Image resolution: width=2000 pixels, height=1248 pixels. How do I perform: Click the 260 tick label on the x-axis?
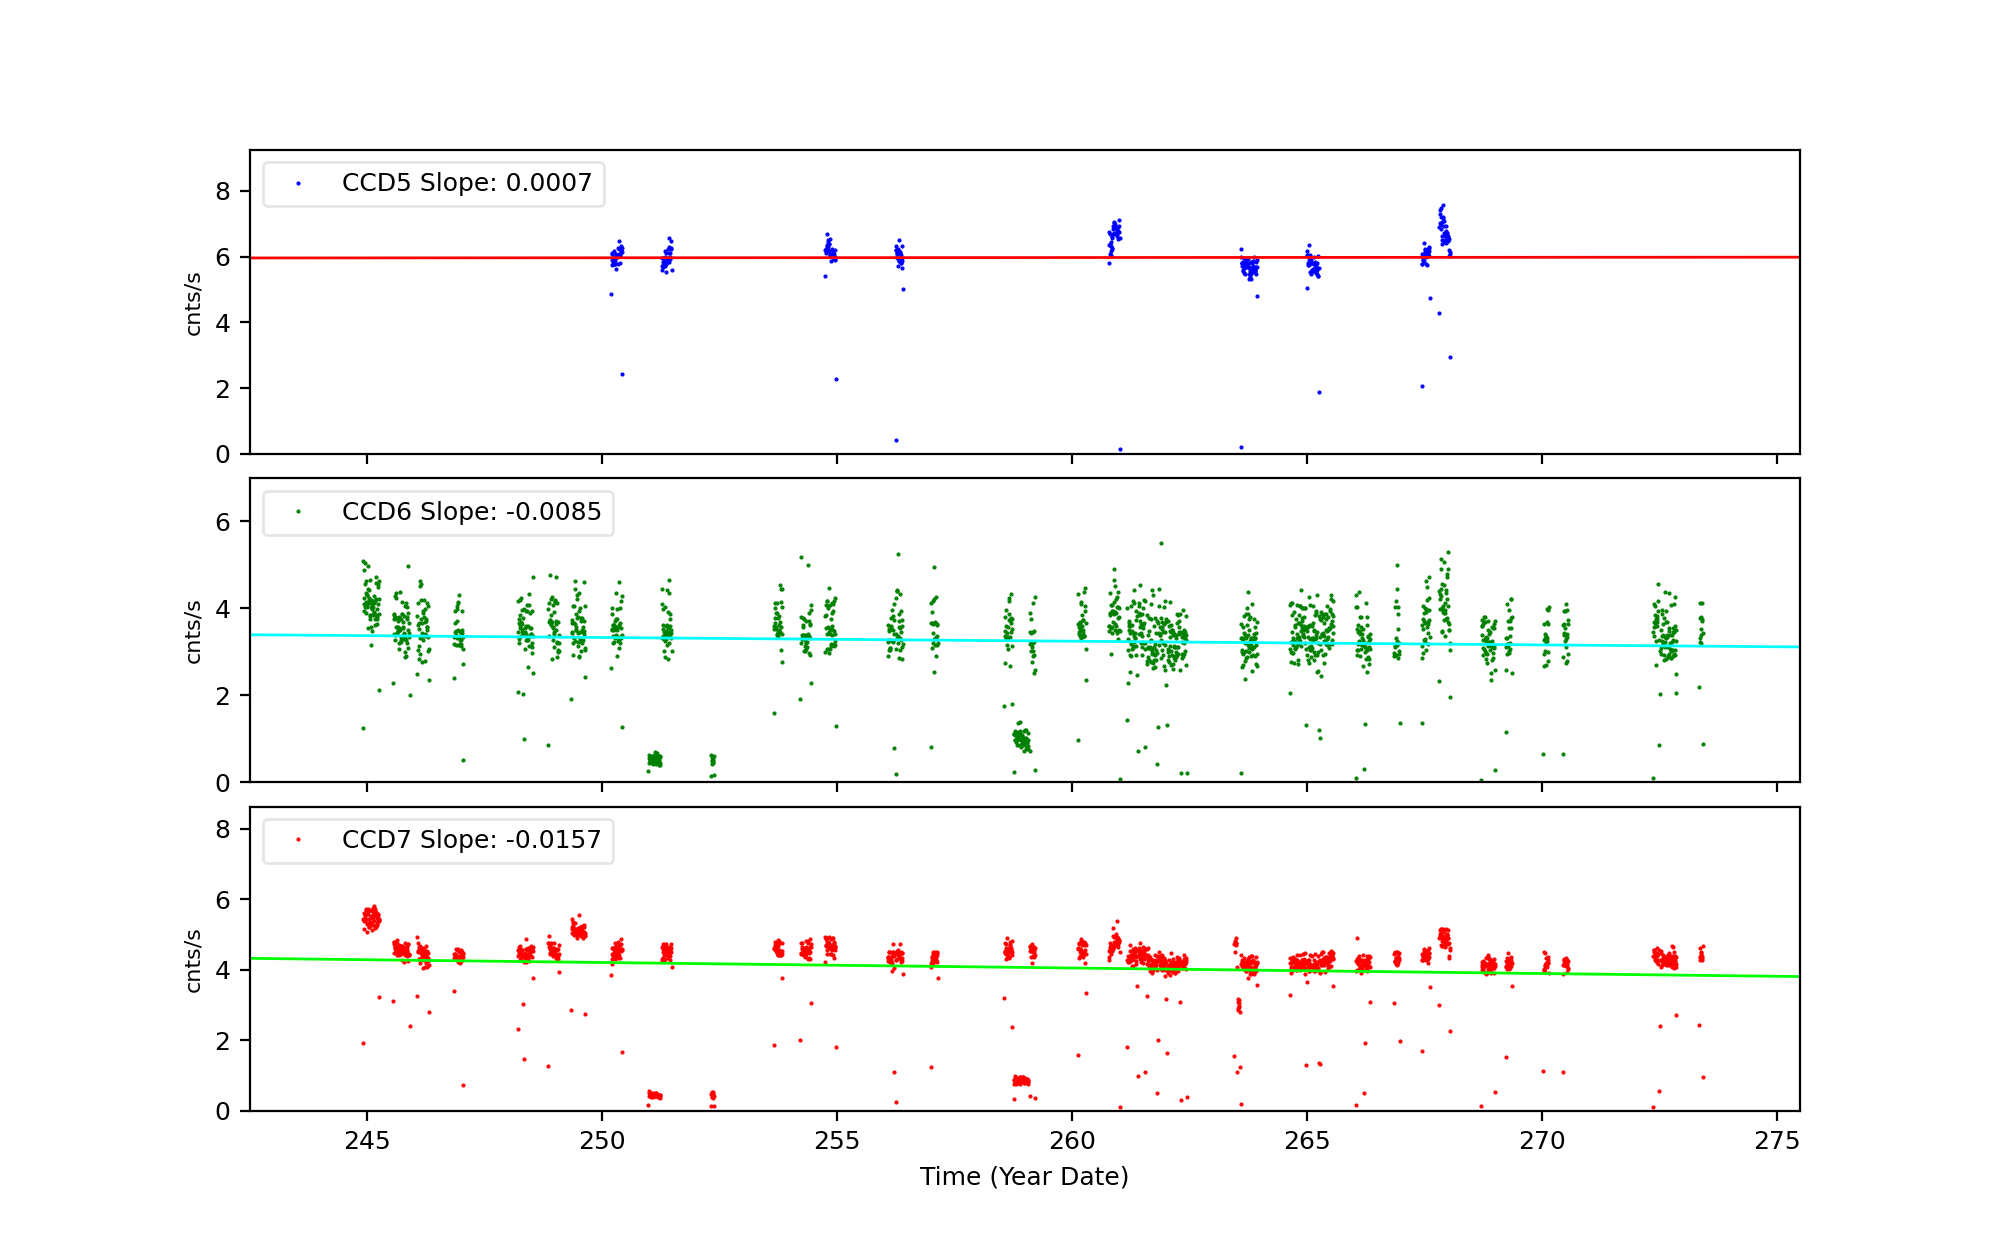point(1071,1141)
